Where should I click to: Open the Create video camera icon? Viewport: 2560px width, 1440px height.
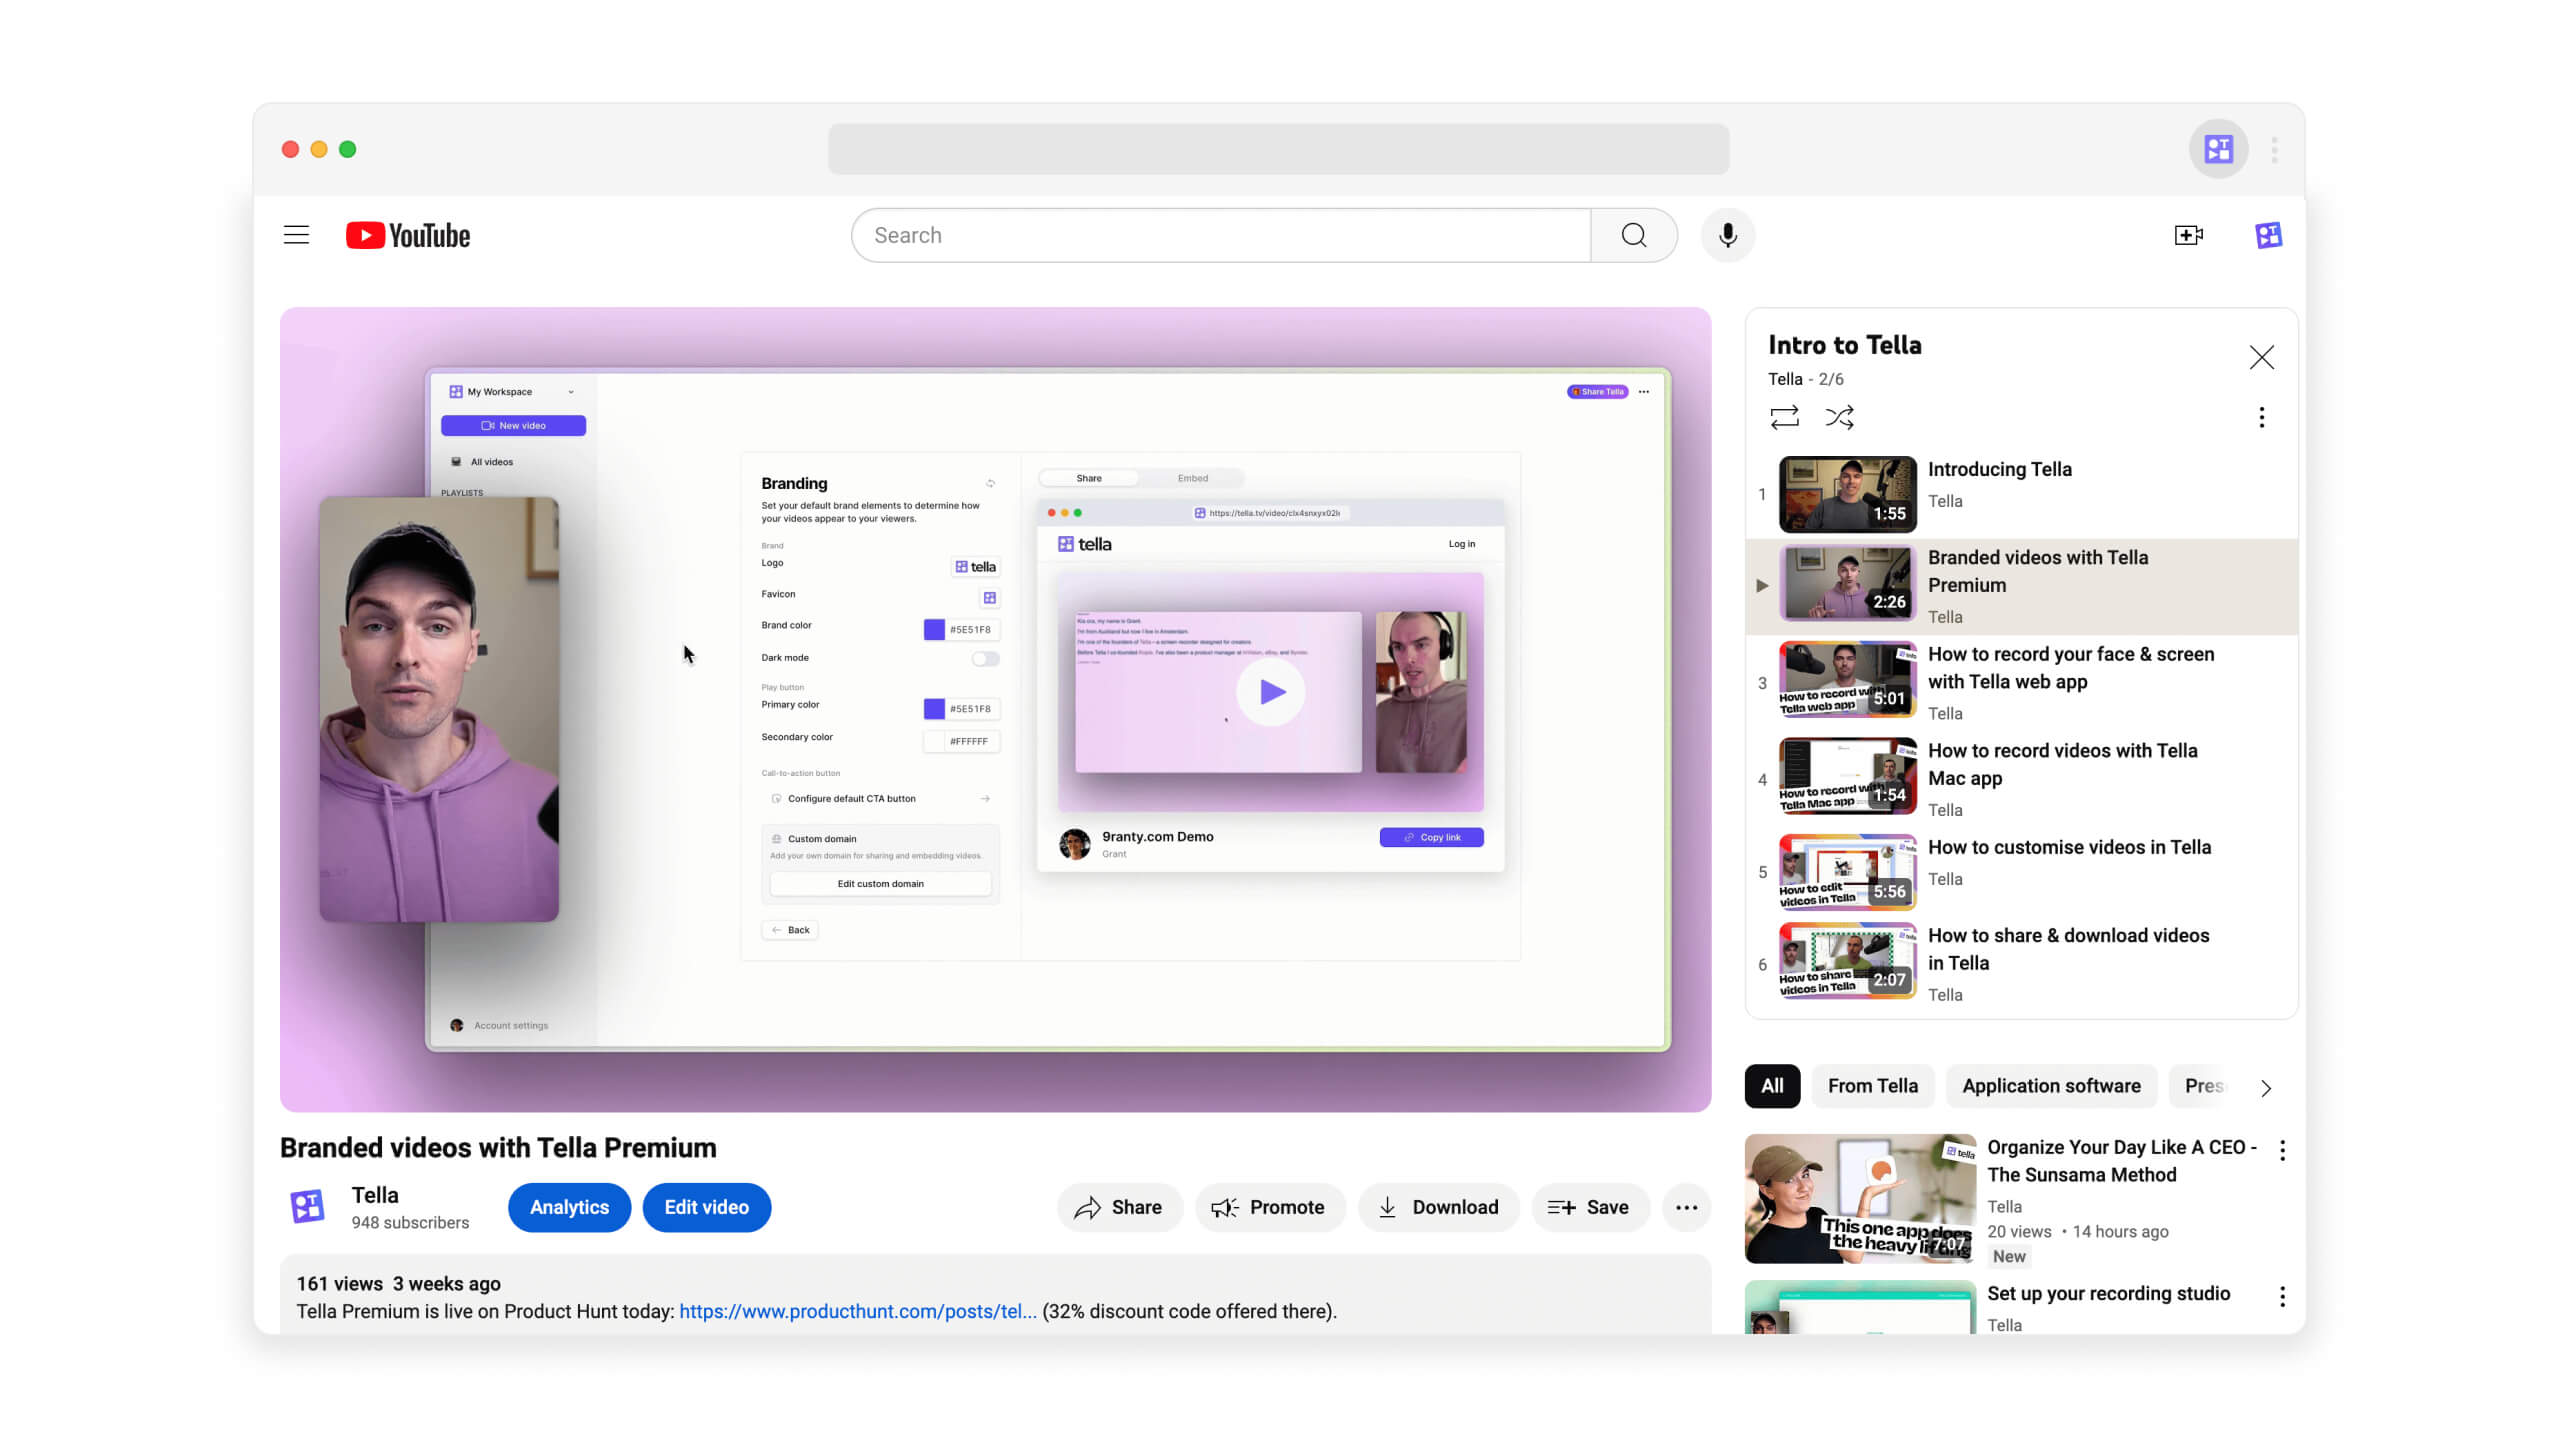2189,235
